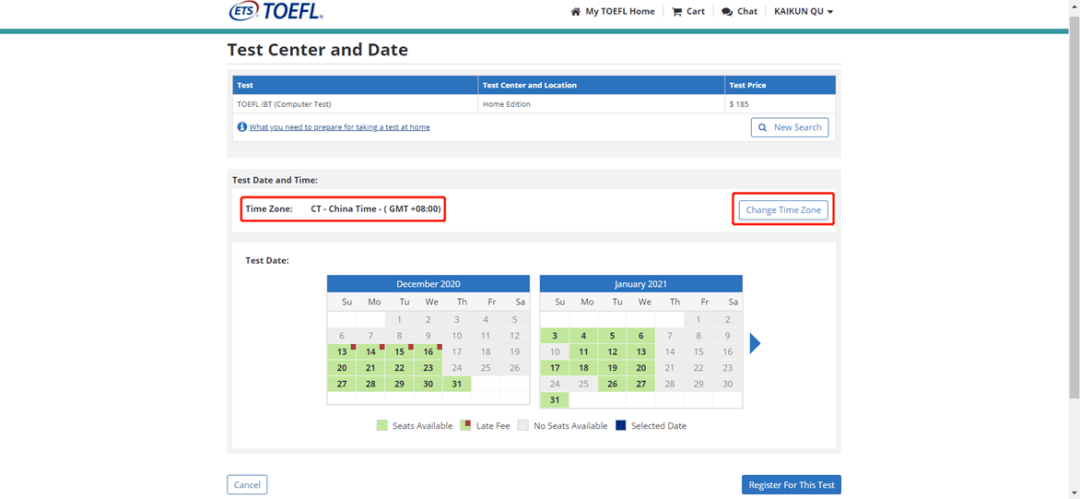Click the Seats Available green legend swatch

pyautogui.click(x=382, y=426)
